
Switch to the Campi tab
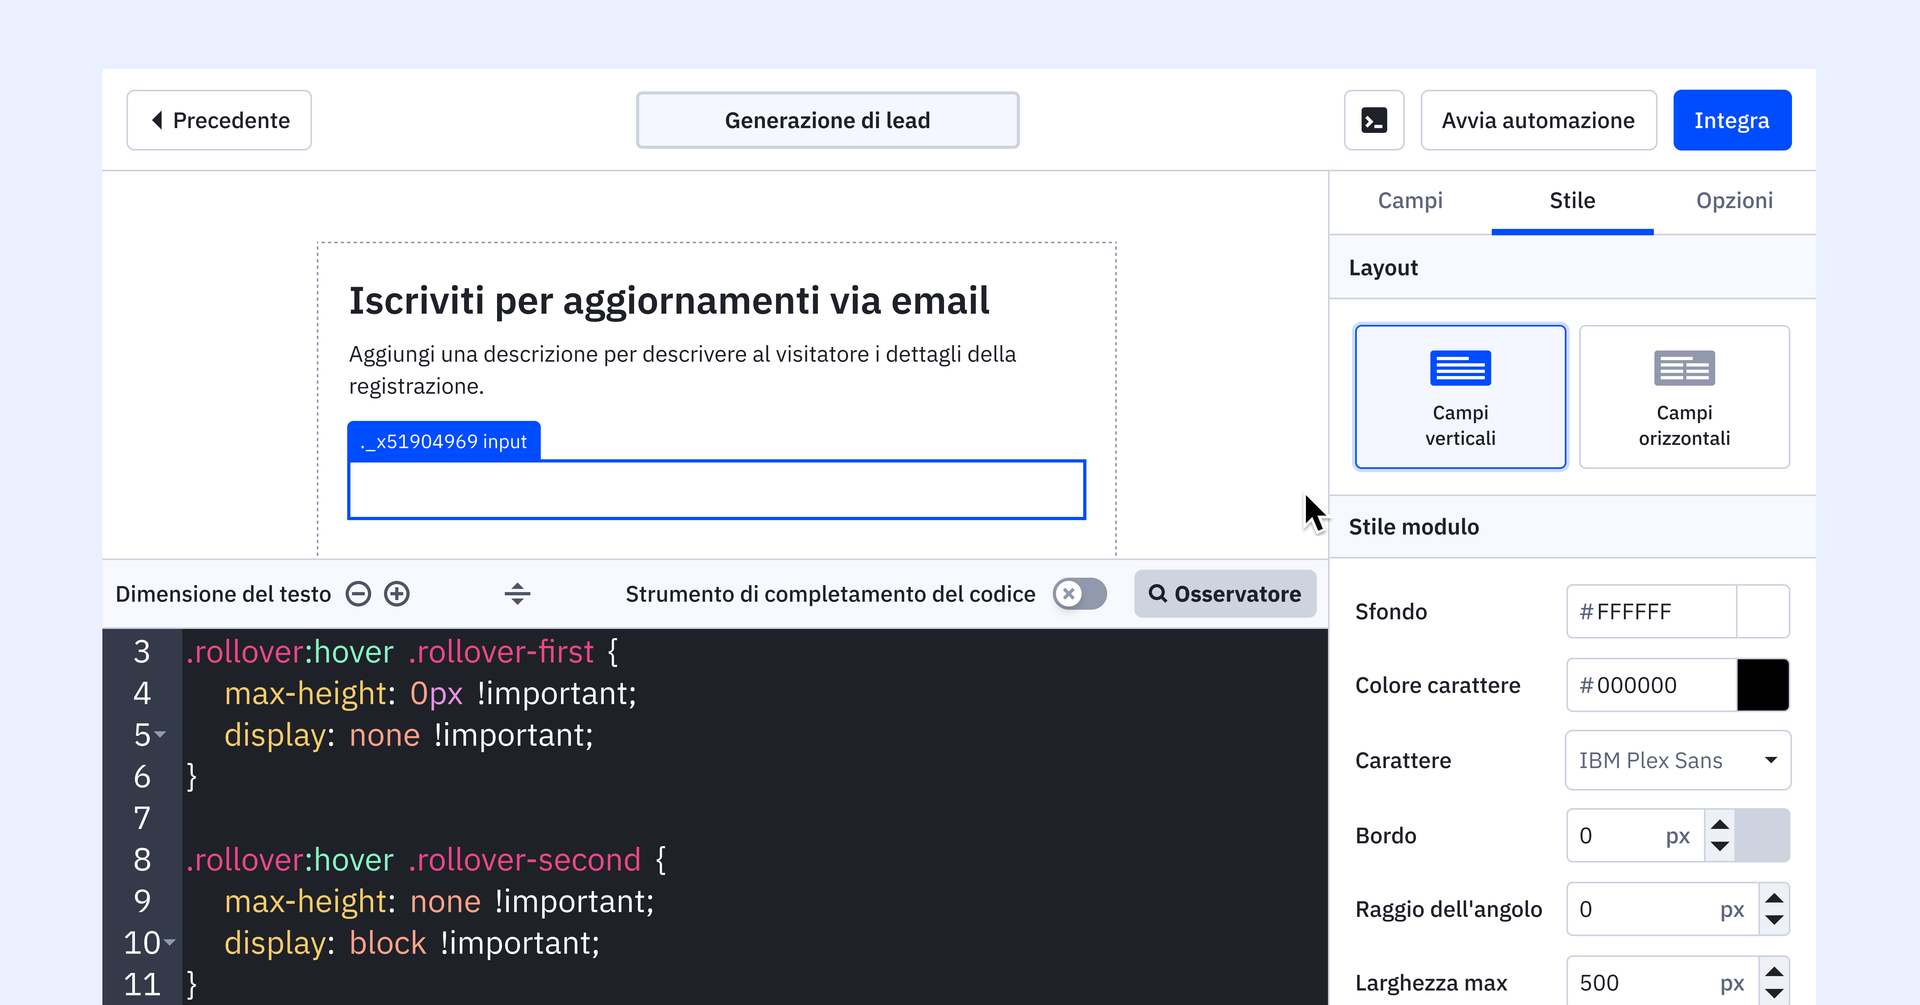point(1410,201)
